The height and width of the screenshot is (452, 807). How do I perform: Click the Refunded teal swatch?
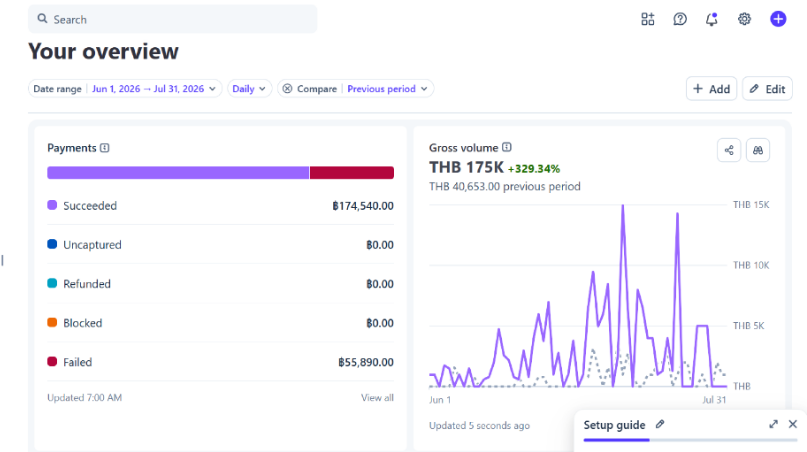pyautogui.click(x=52, y=283)
